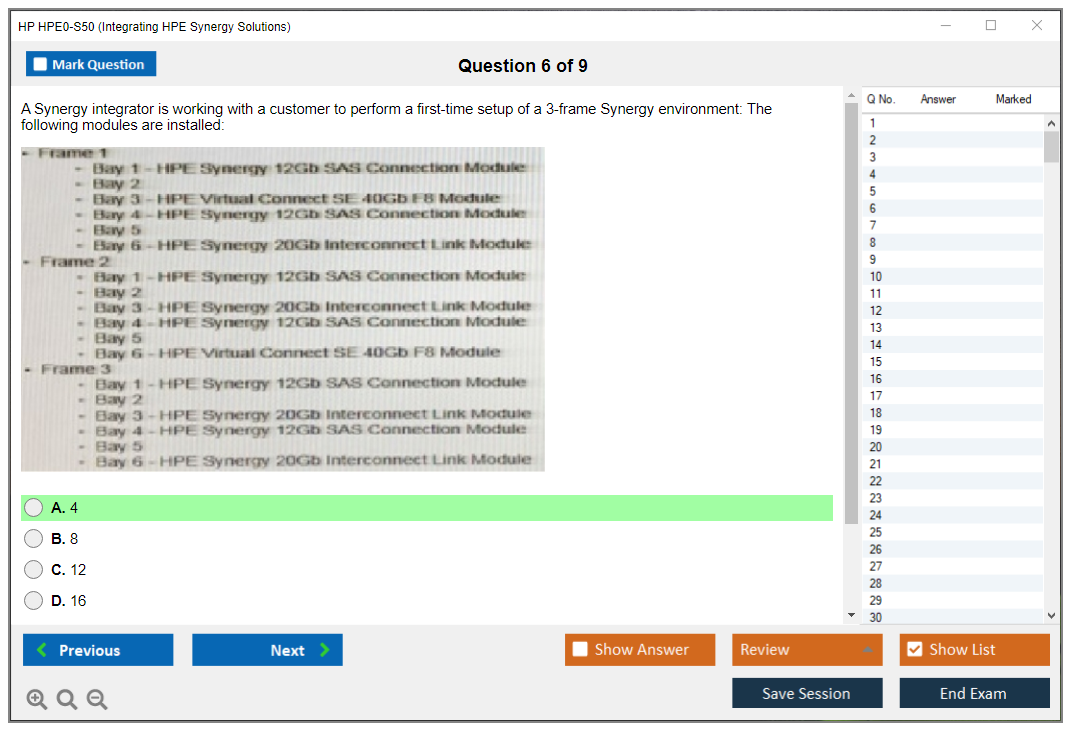Image resolution: width=1075 pixels, height=735 pixels.
Task: Select answer option B. 8
Action: (x=34, y=539)
